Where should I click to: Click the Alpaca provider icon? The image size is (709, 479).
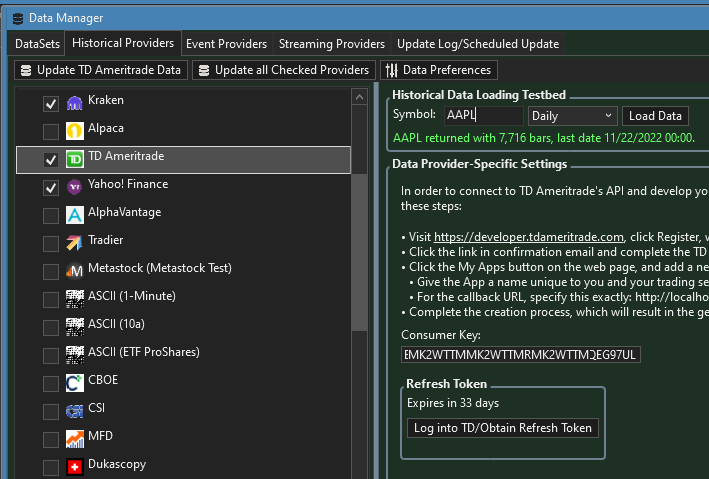click(x=74, y=131)
